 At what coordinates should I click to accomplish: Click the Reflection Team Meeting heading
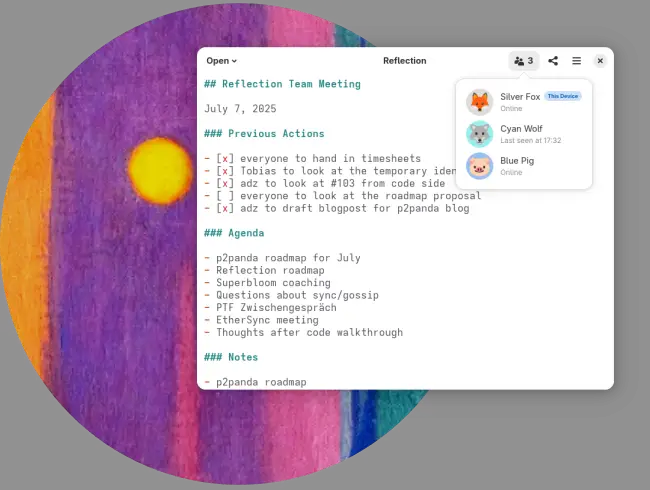(282, 84)
